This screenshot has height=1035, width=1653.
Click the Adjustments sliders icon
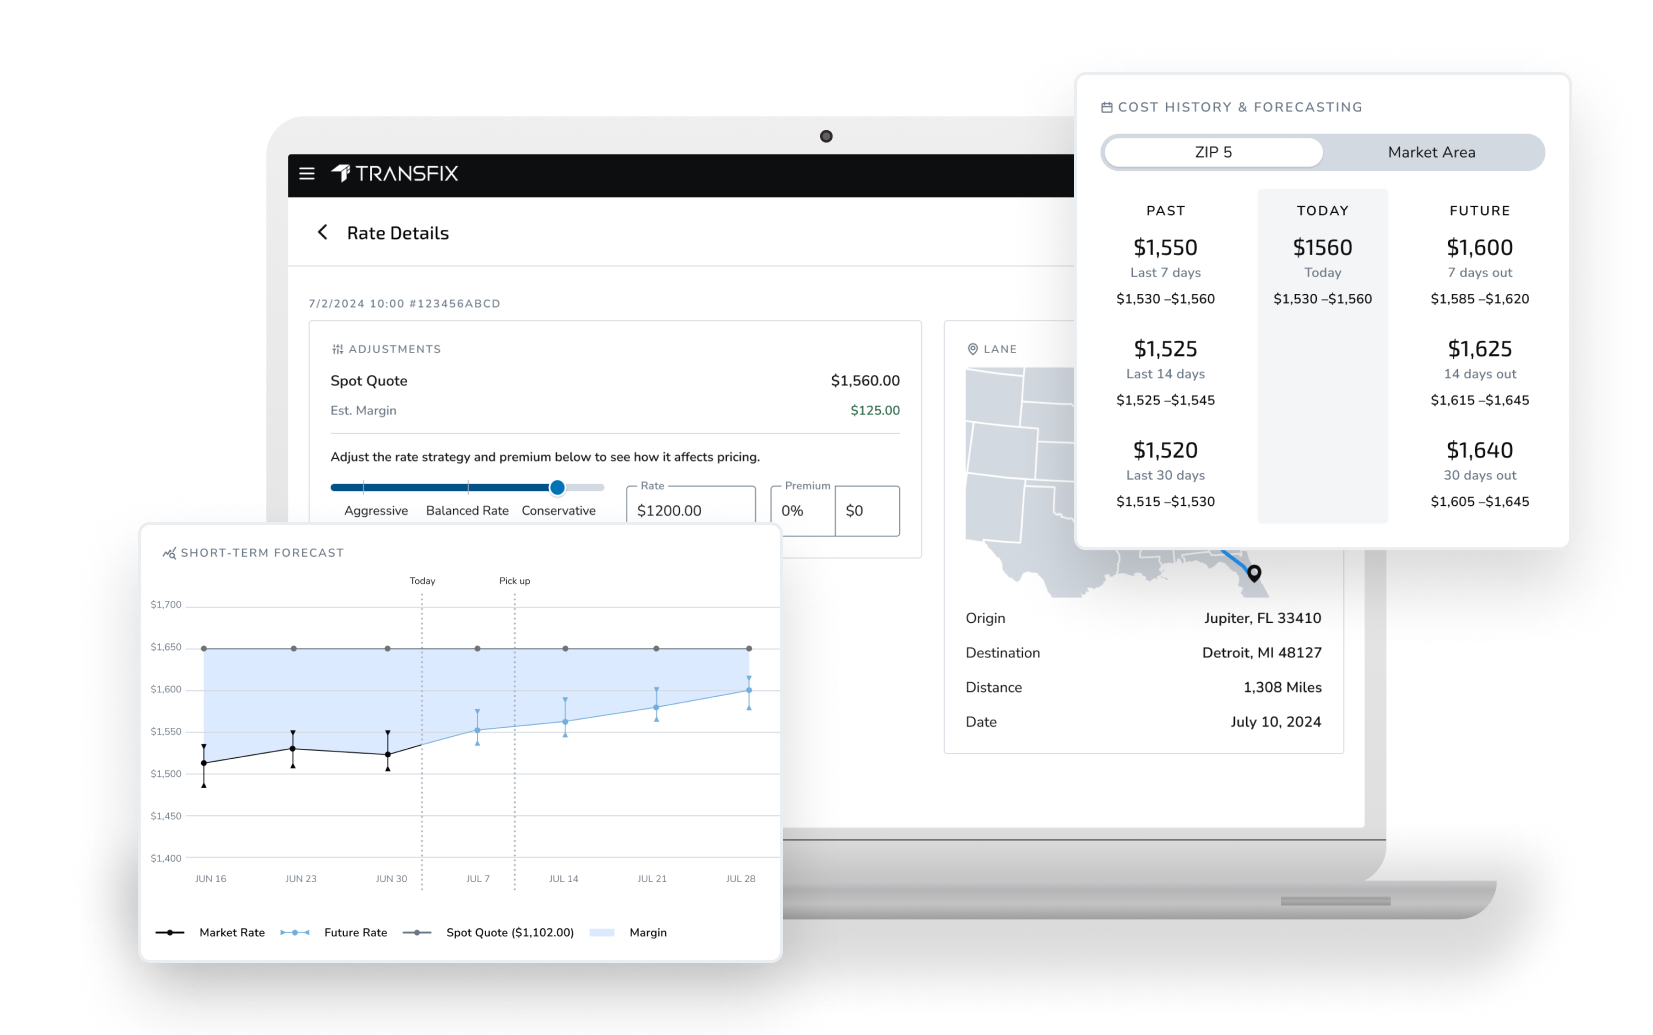[337, 349]
